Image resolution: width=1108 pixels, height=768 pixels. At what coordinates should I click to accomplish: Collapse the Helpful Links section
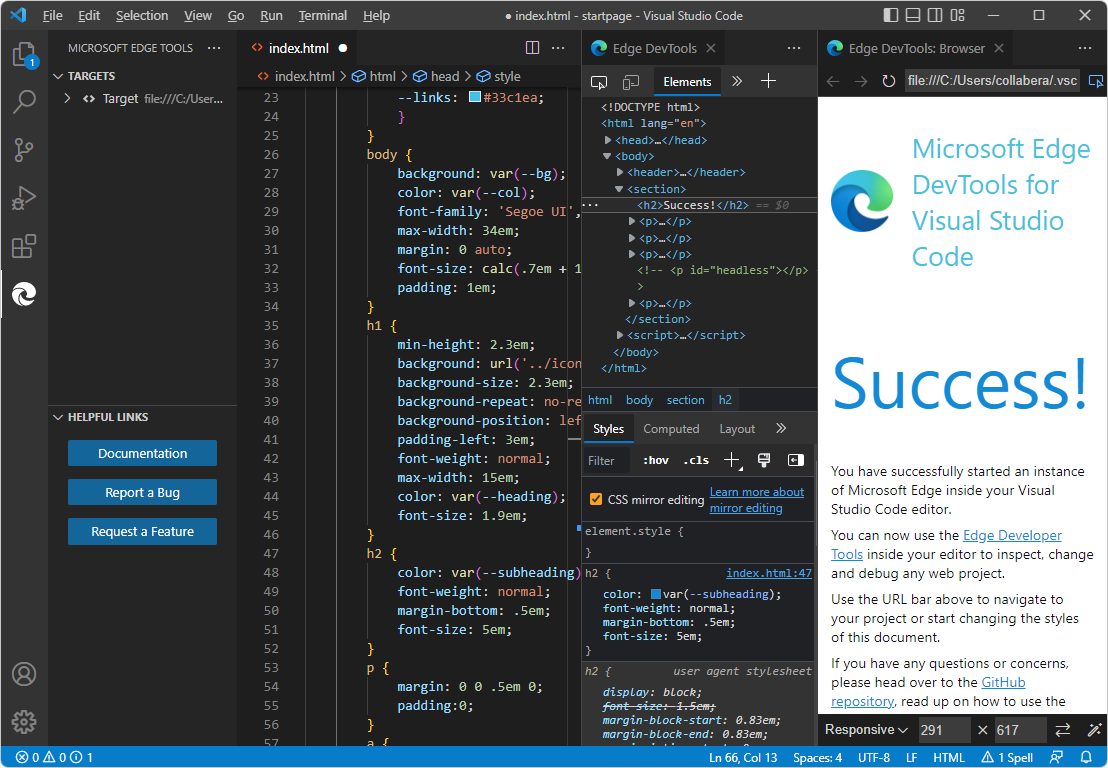(57, 417)
